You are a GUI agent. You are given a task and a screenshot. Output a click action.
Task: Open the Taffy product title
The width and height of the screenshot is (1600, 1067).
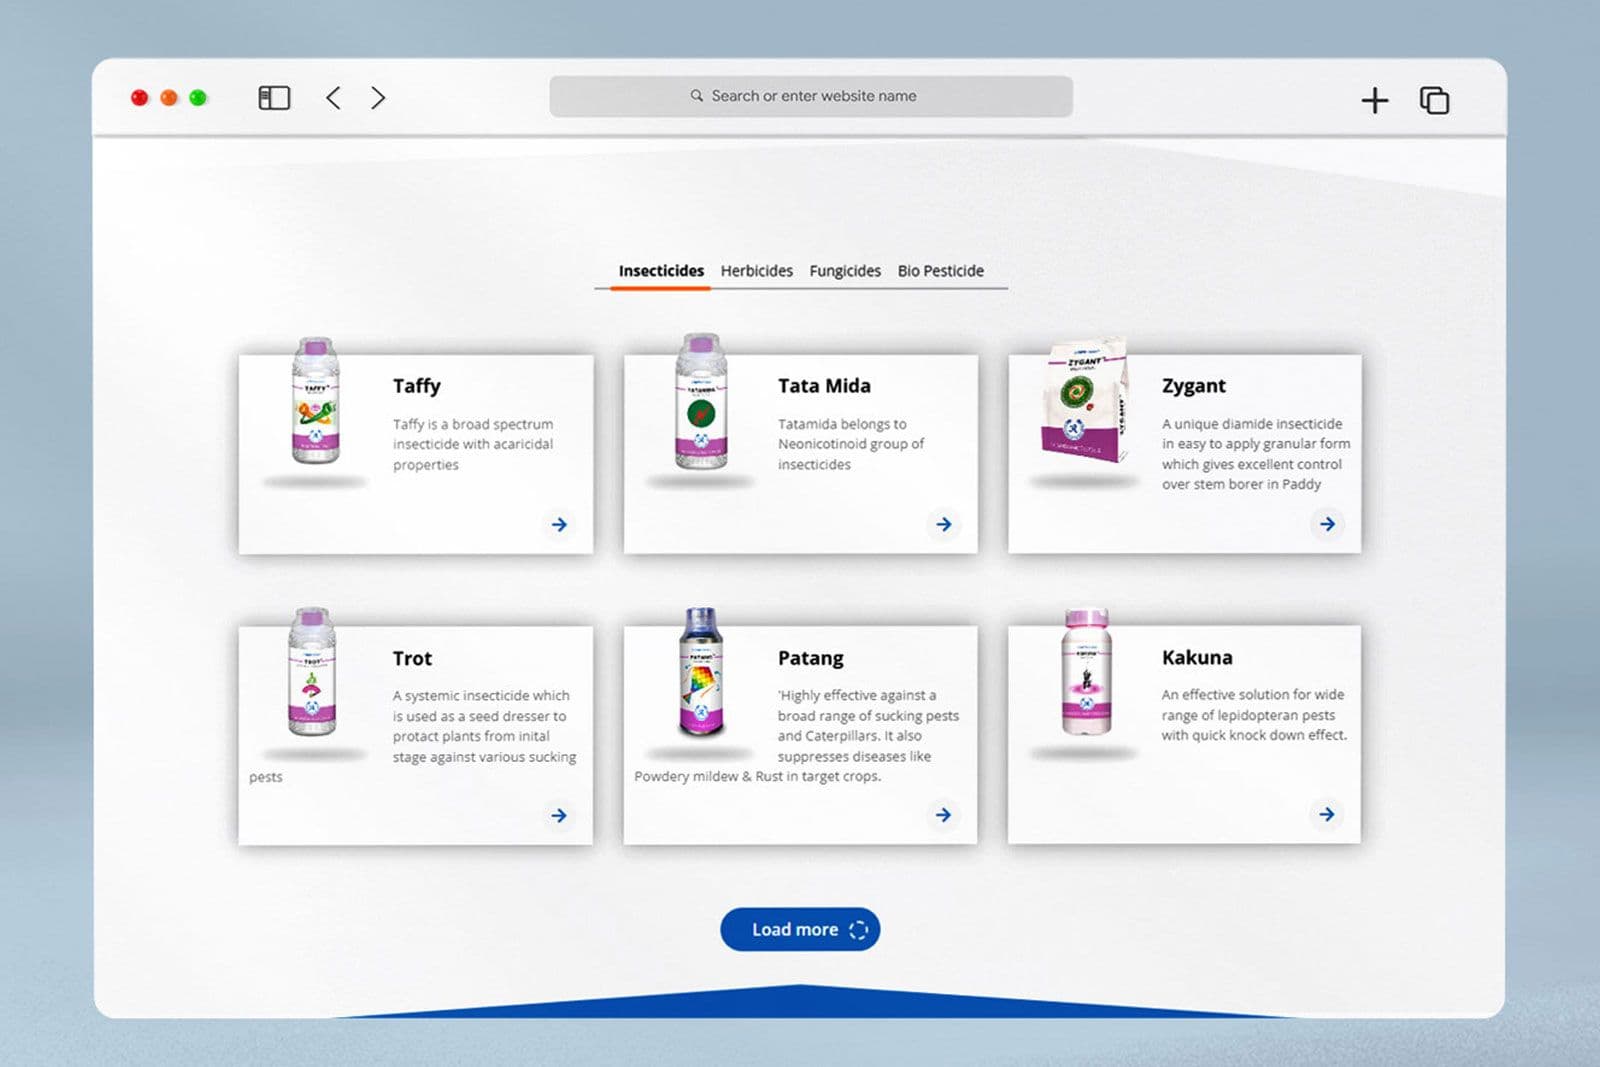[x=416, y=386]
